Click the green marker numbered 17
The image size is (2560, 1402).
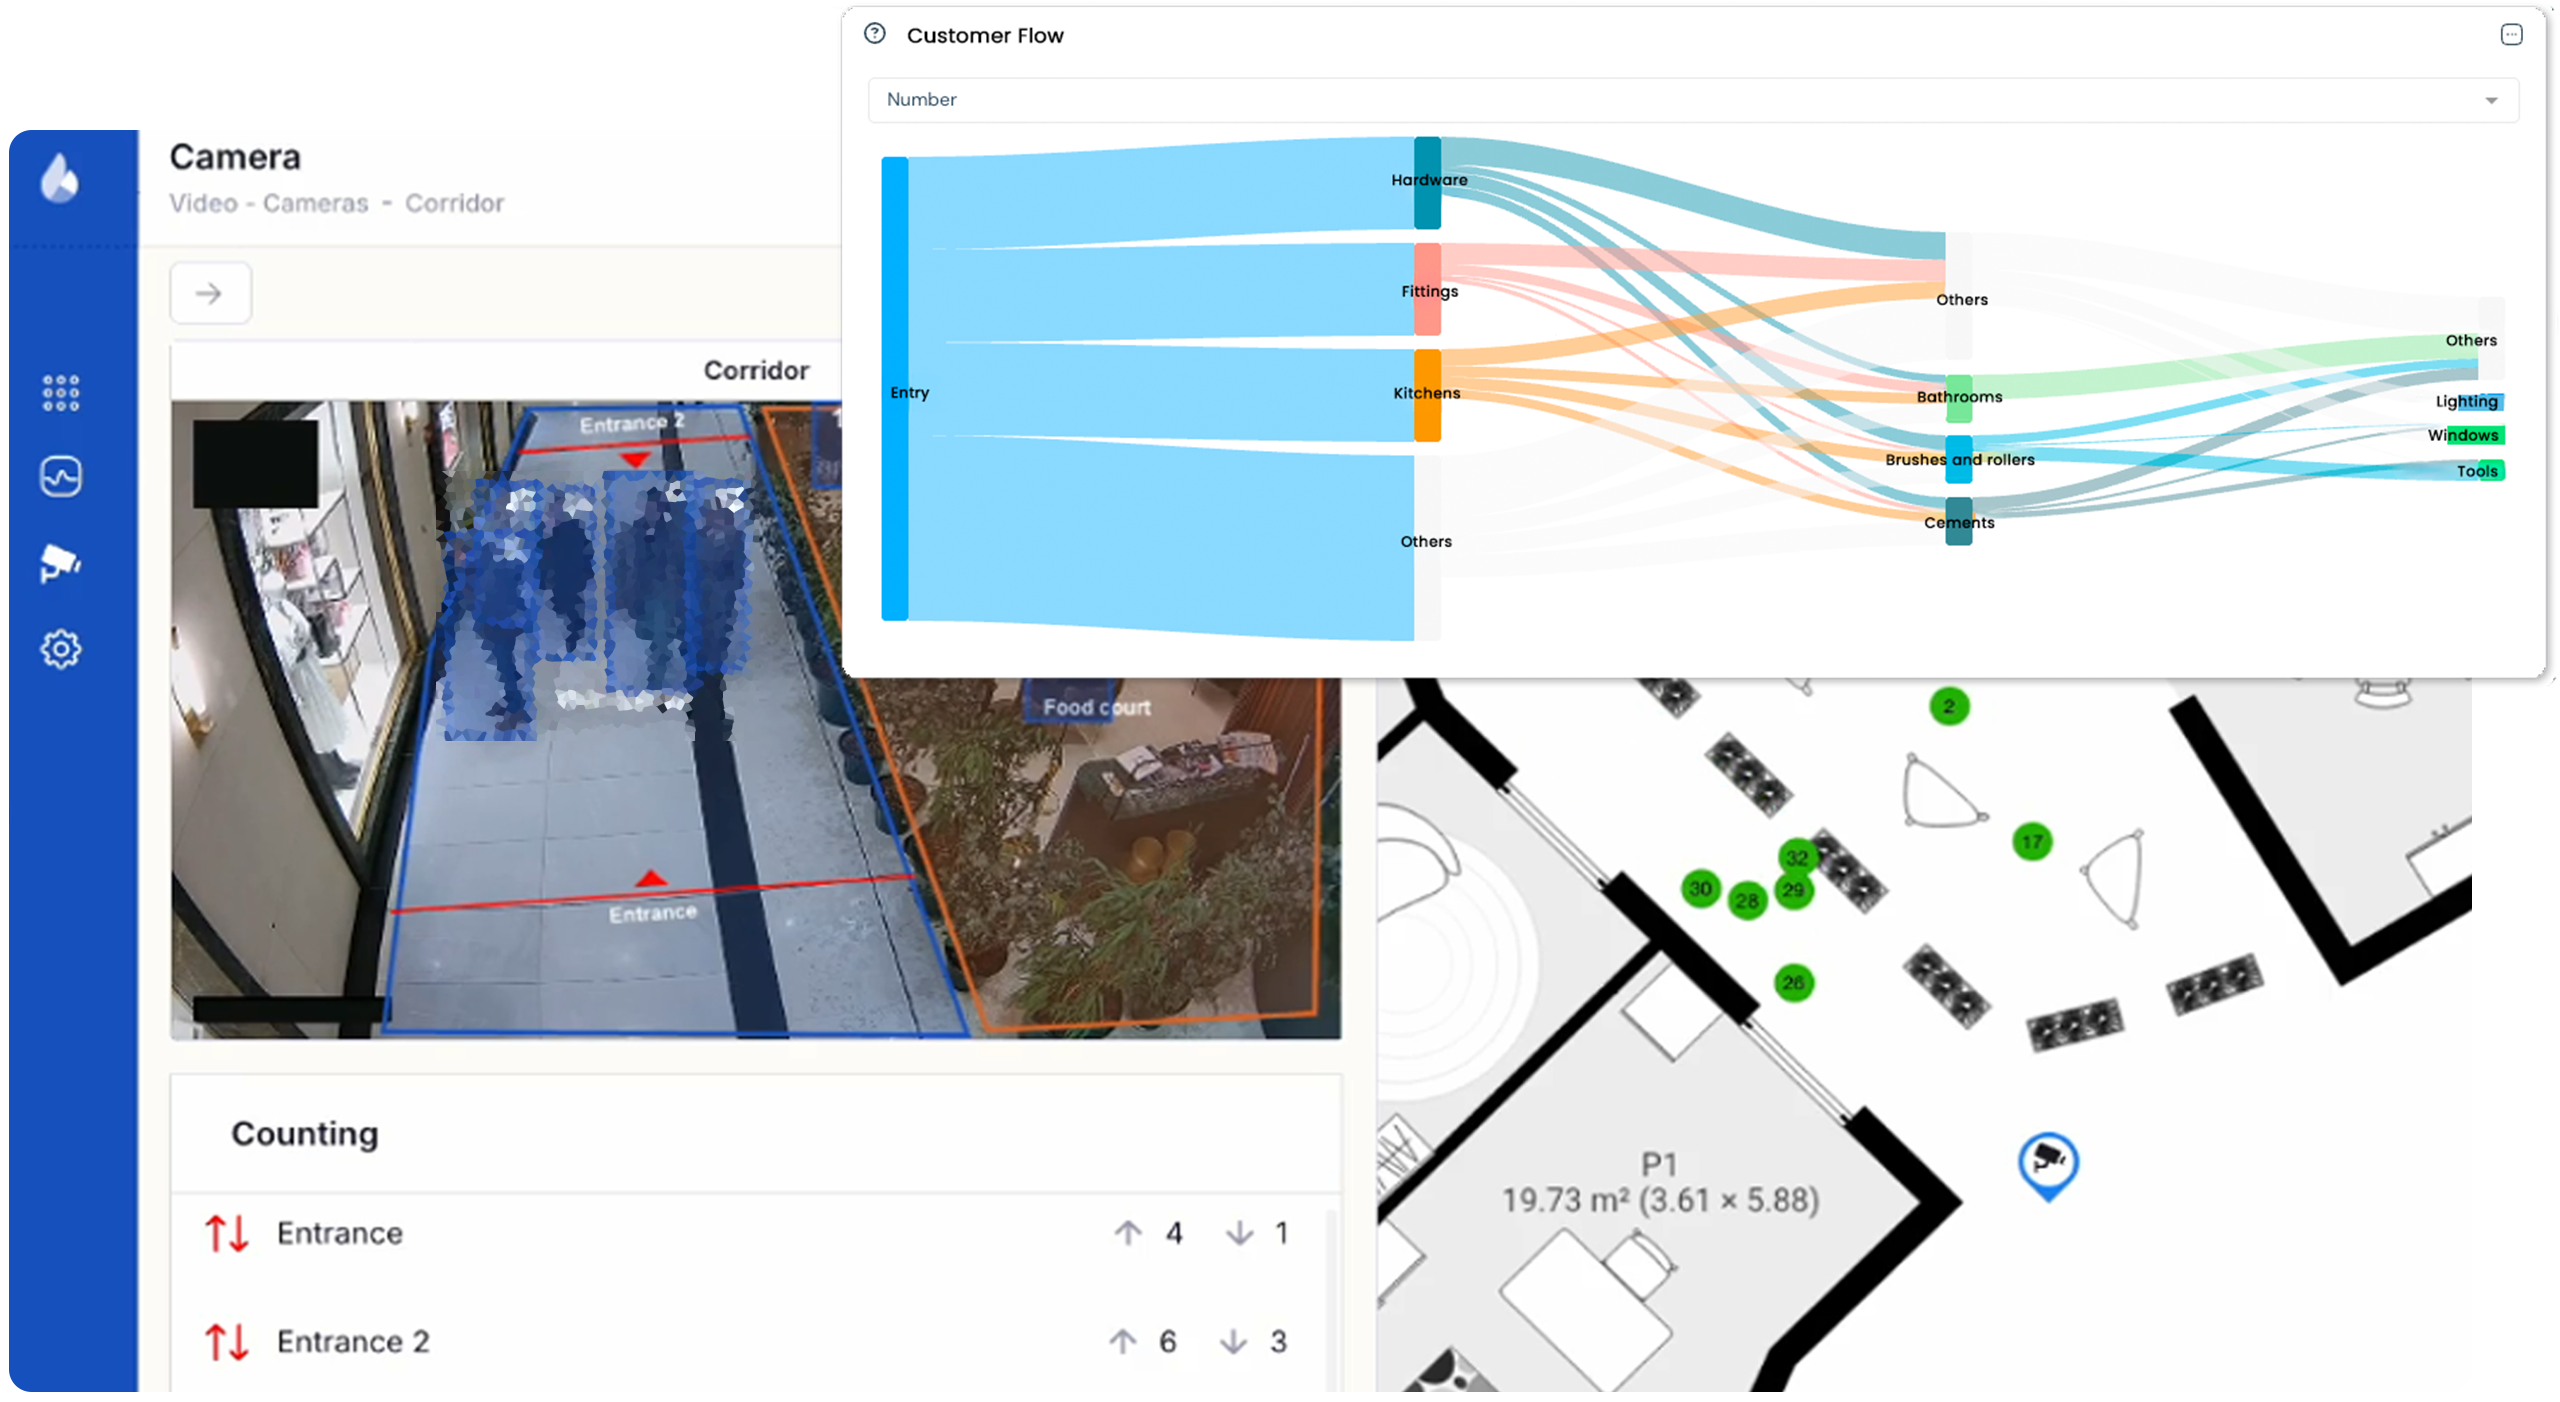pyautogui.click(x=2031, y=842)
